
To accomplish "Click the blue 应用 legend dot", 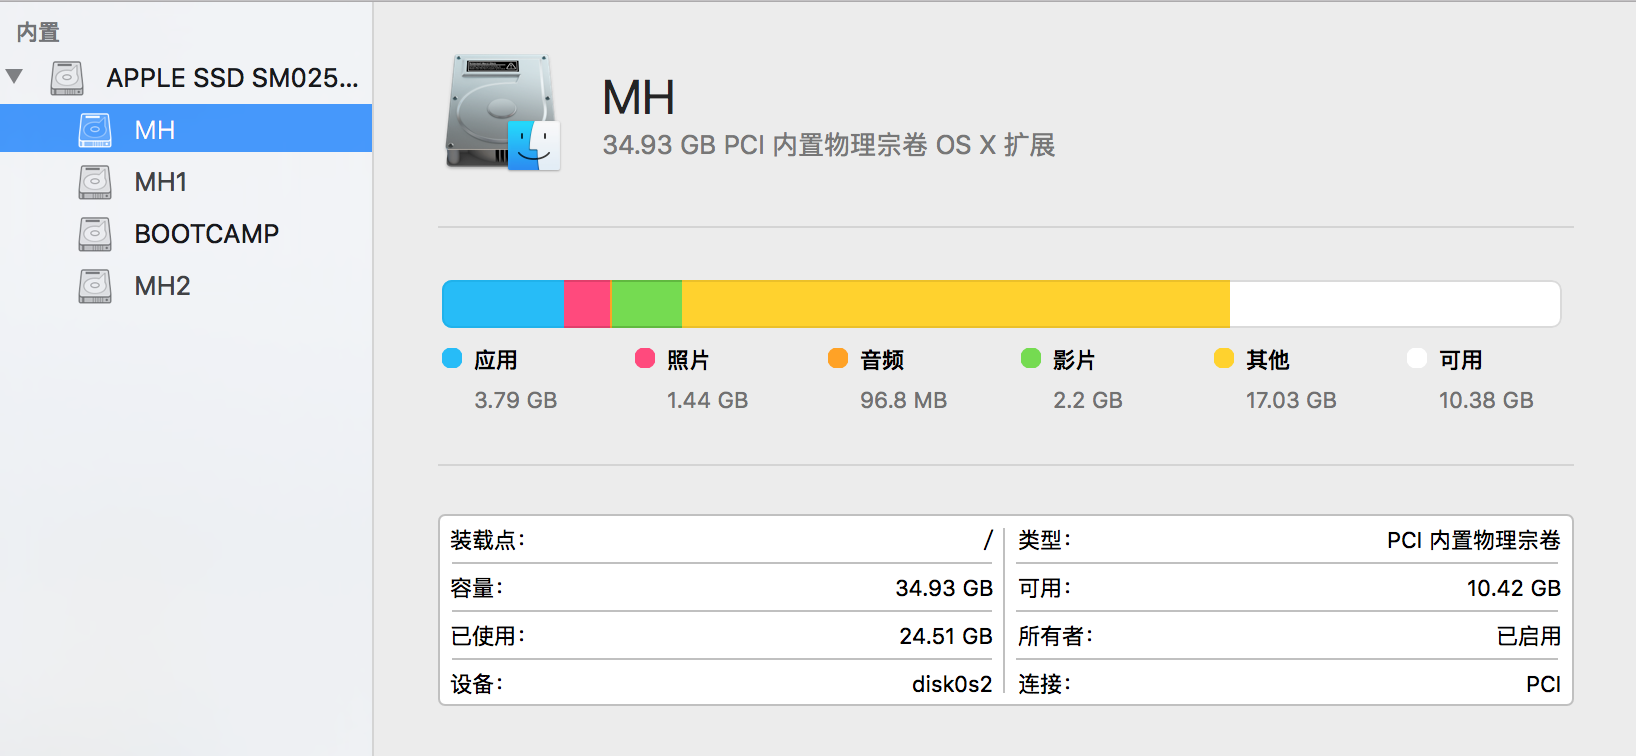I will tap(452, 358).
